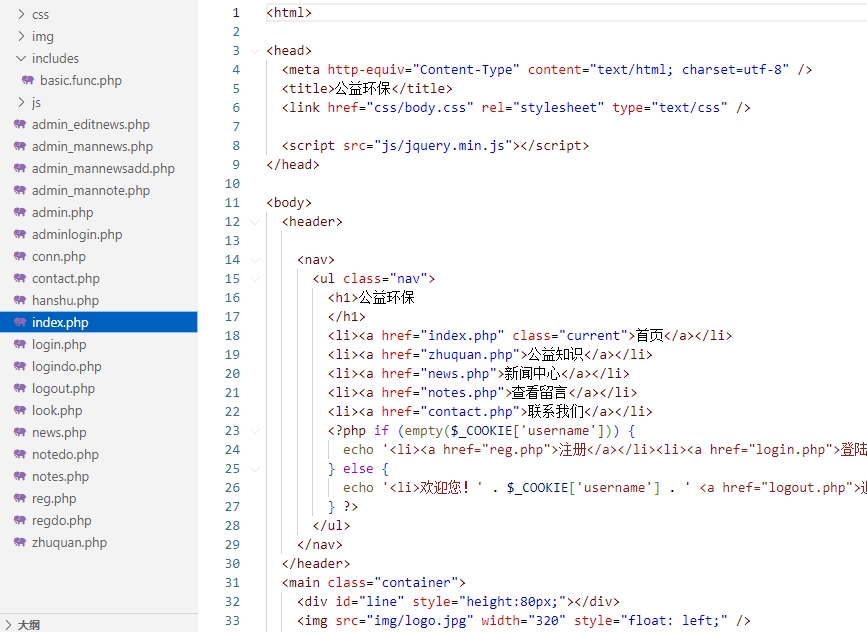Click the closing nav tag on line 29
Image resolution: width=867 pixels, height=632 pixels.
320,545
